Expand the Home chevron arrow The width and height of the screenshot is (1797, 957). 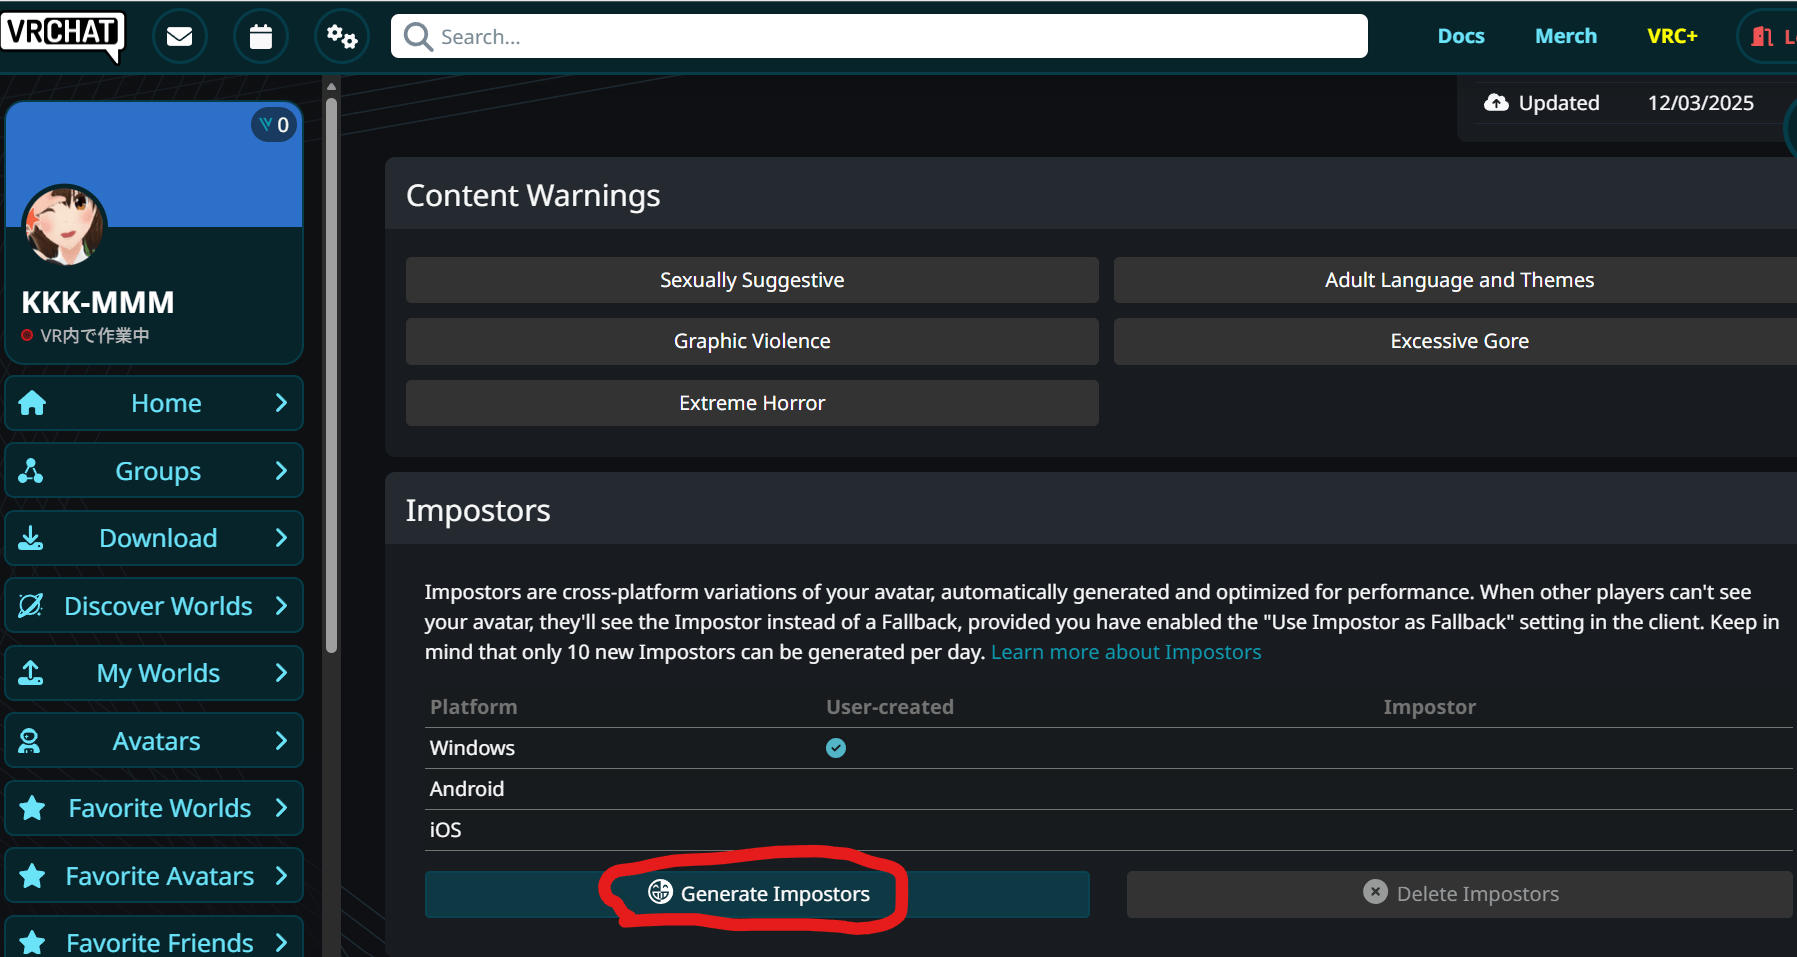pyautogui.click(x=281, y=403)
